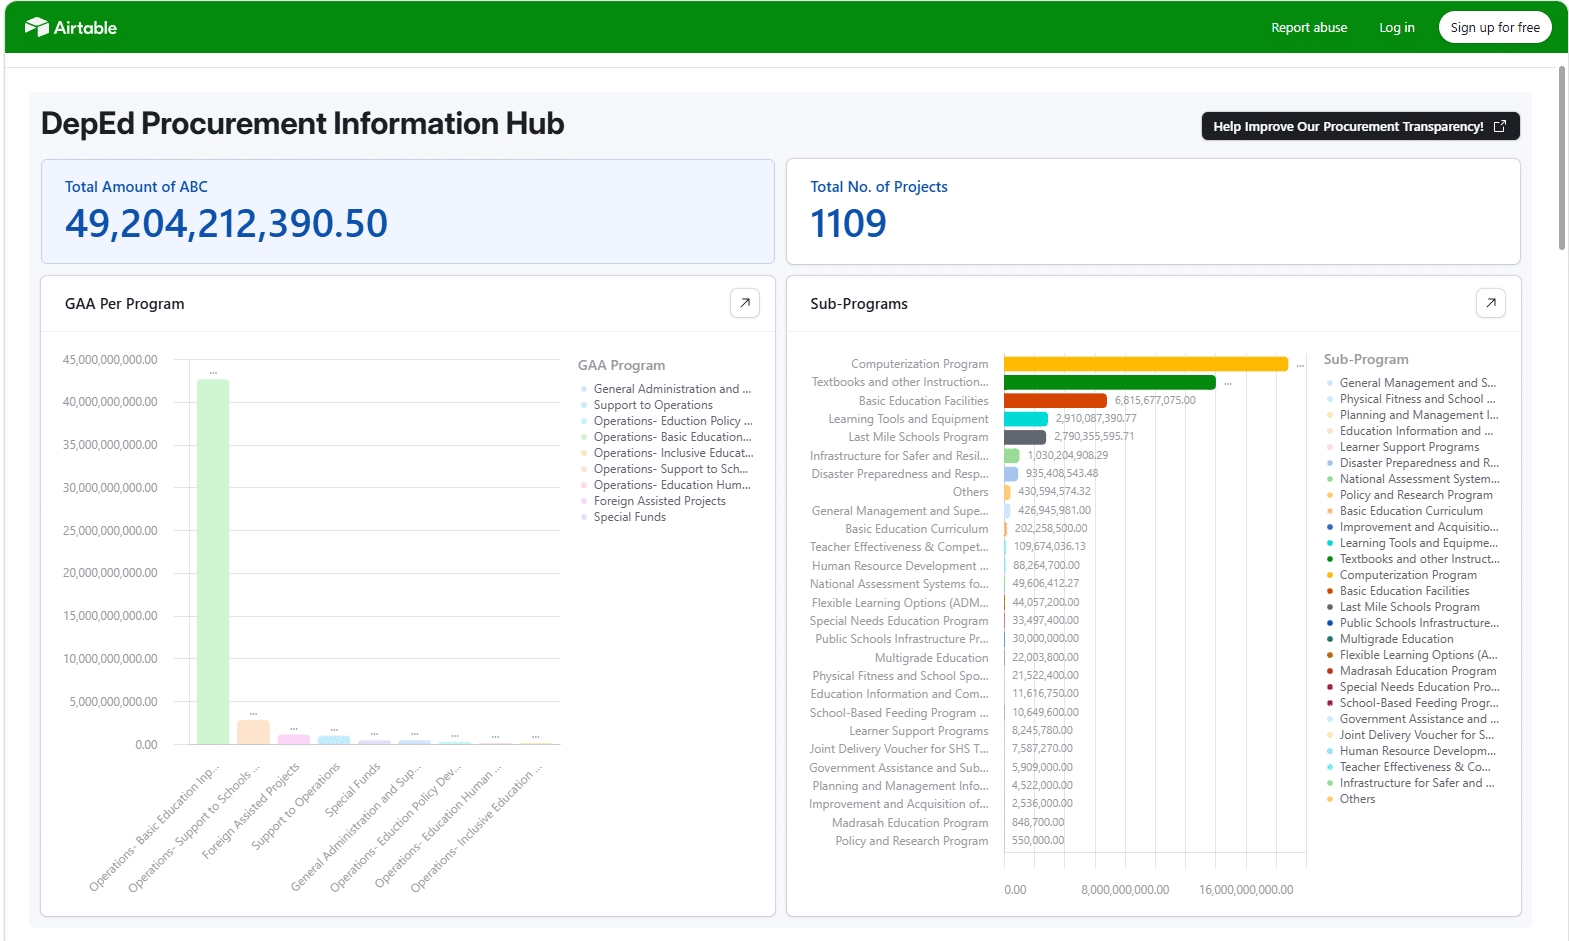Click the Textbooks green horizontal bar
Image resolution: width=1569 pixels, height=941 pixels.
tap(1110, 382)
